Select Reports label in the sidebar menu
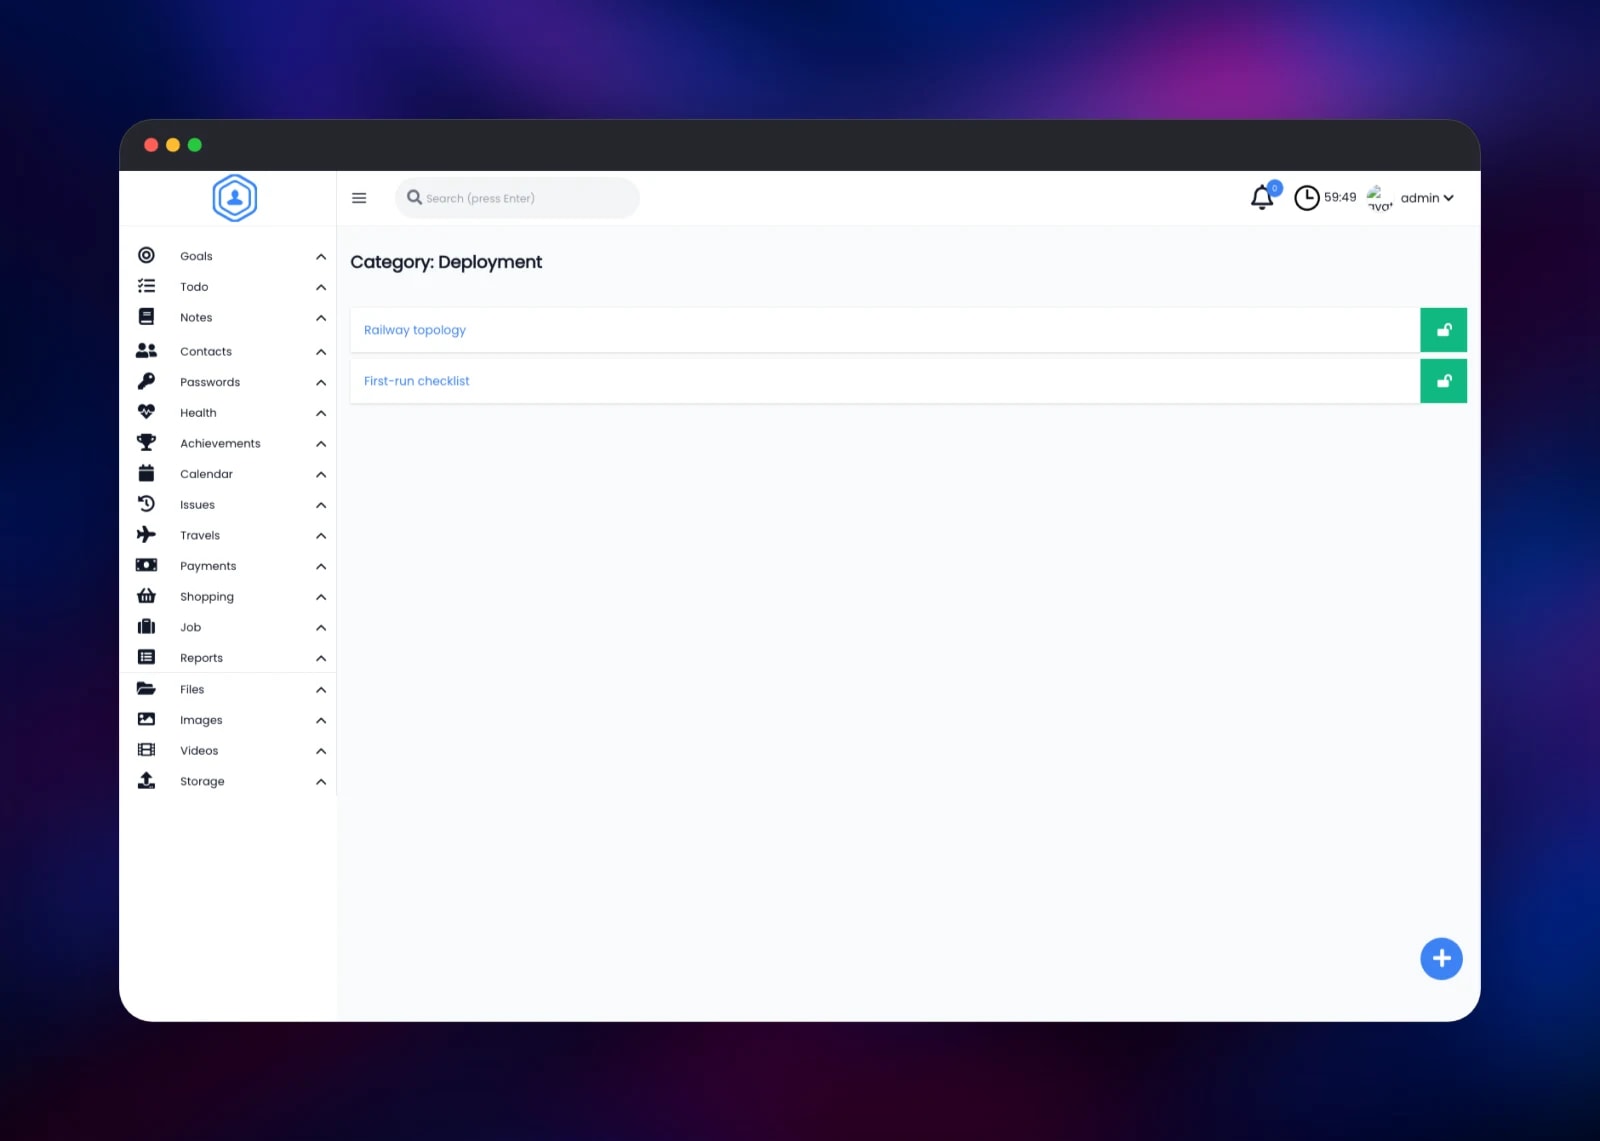Screen dimensions: 1600x1141 (x=201, y=658)
